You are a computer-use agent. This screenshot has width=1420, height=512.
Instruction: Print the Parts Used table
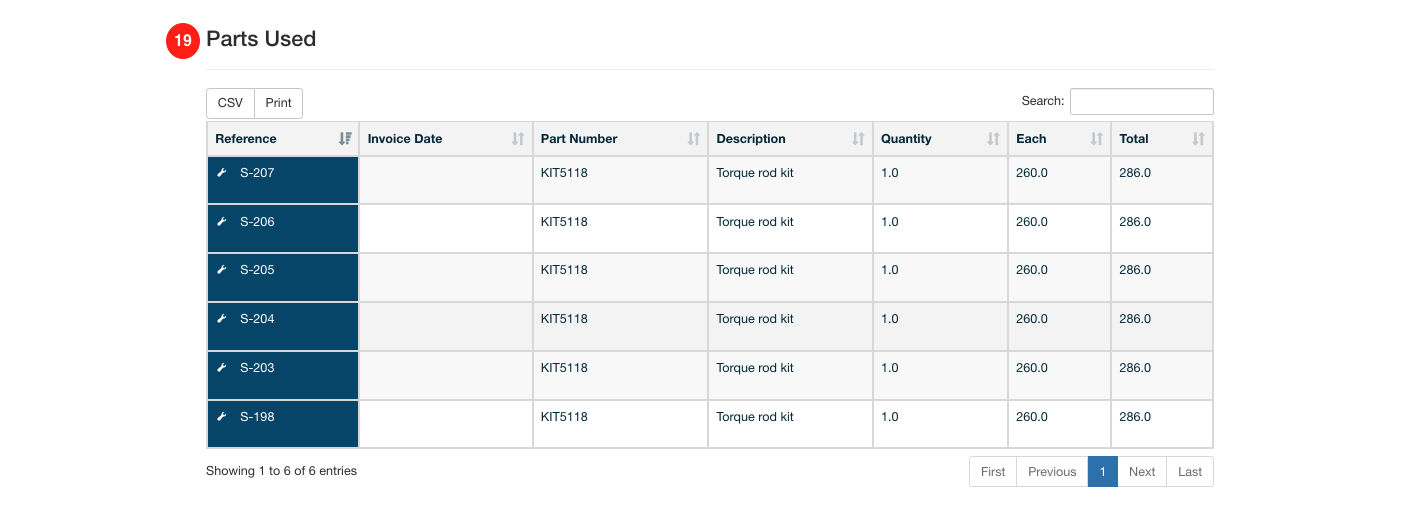point(279,103)
